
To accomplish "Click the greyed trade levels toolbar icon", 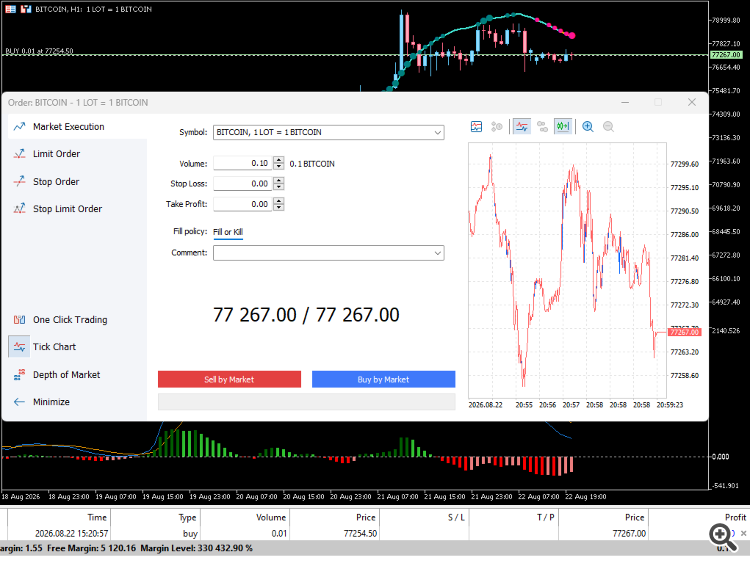I will pos(497,127).
